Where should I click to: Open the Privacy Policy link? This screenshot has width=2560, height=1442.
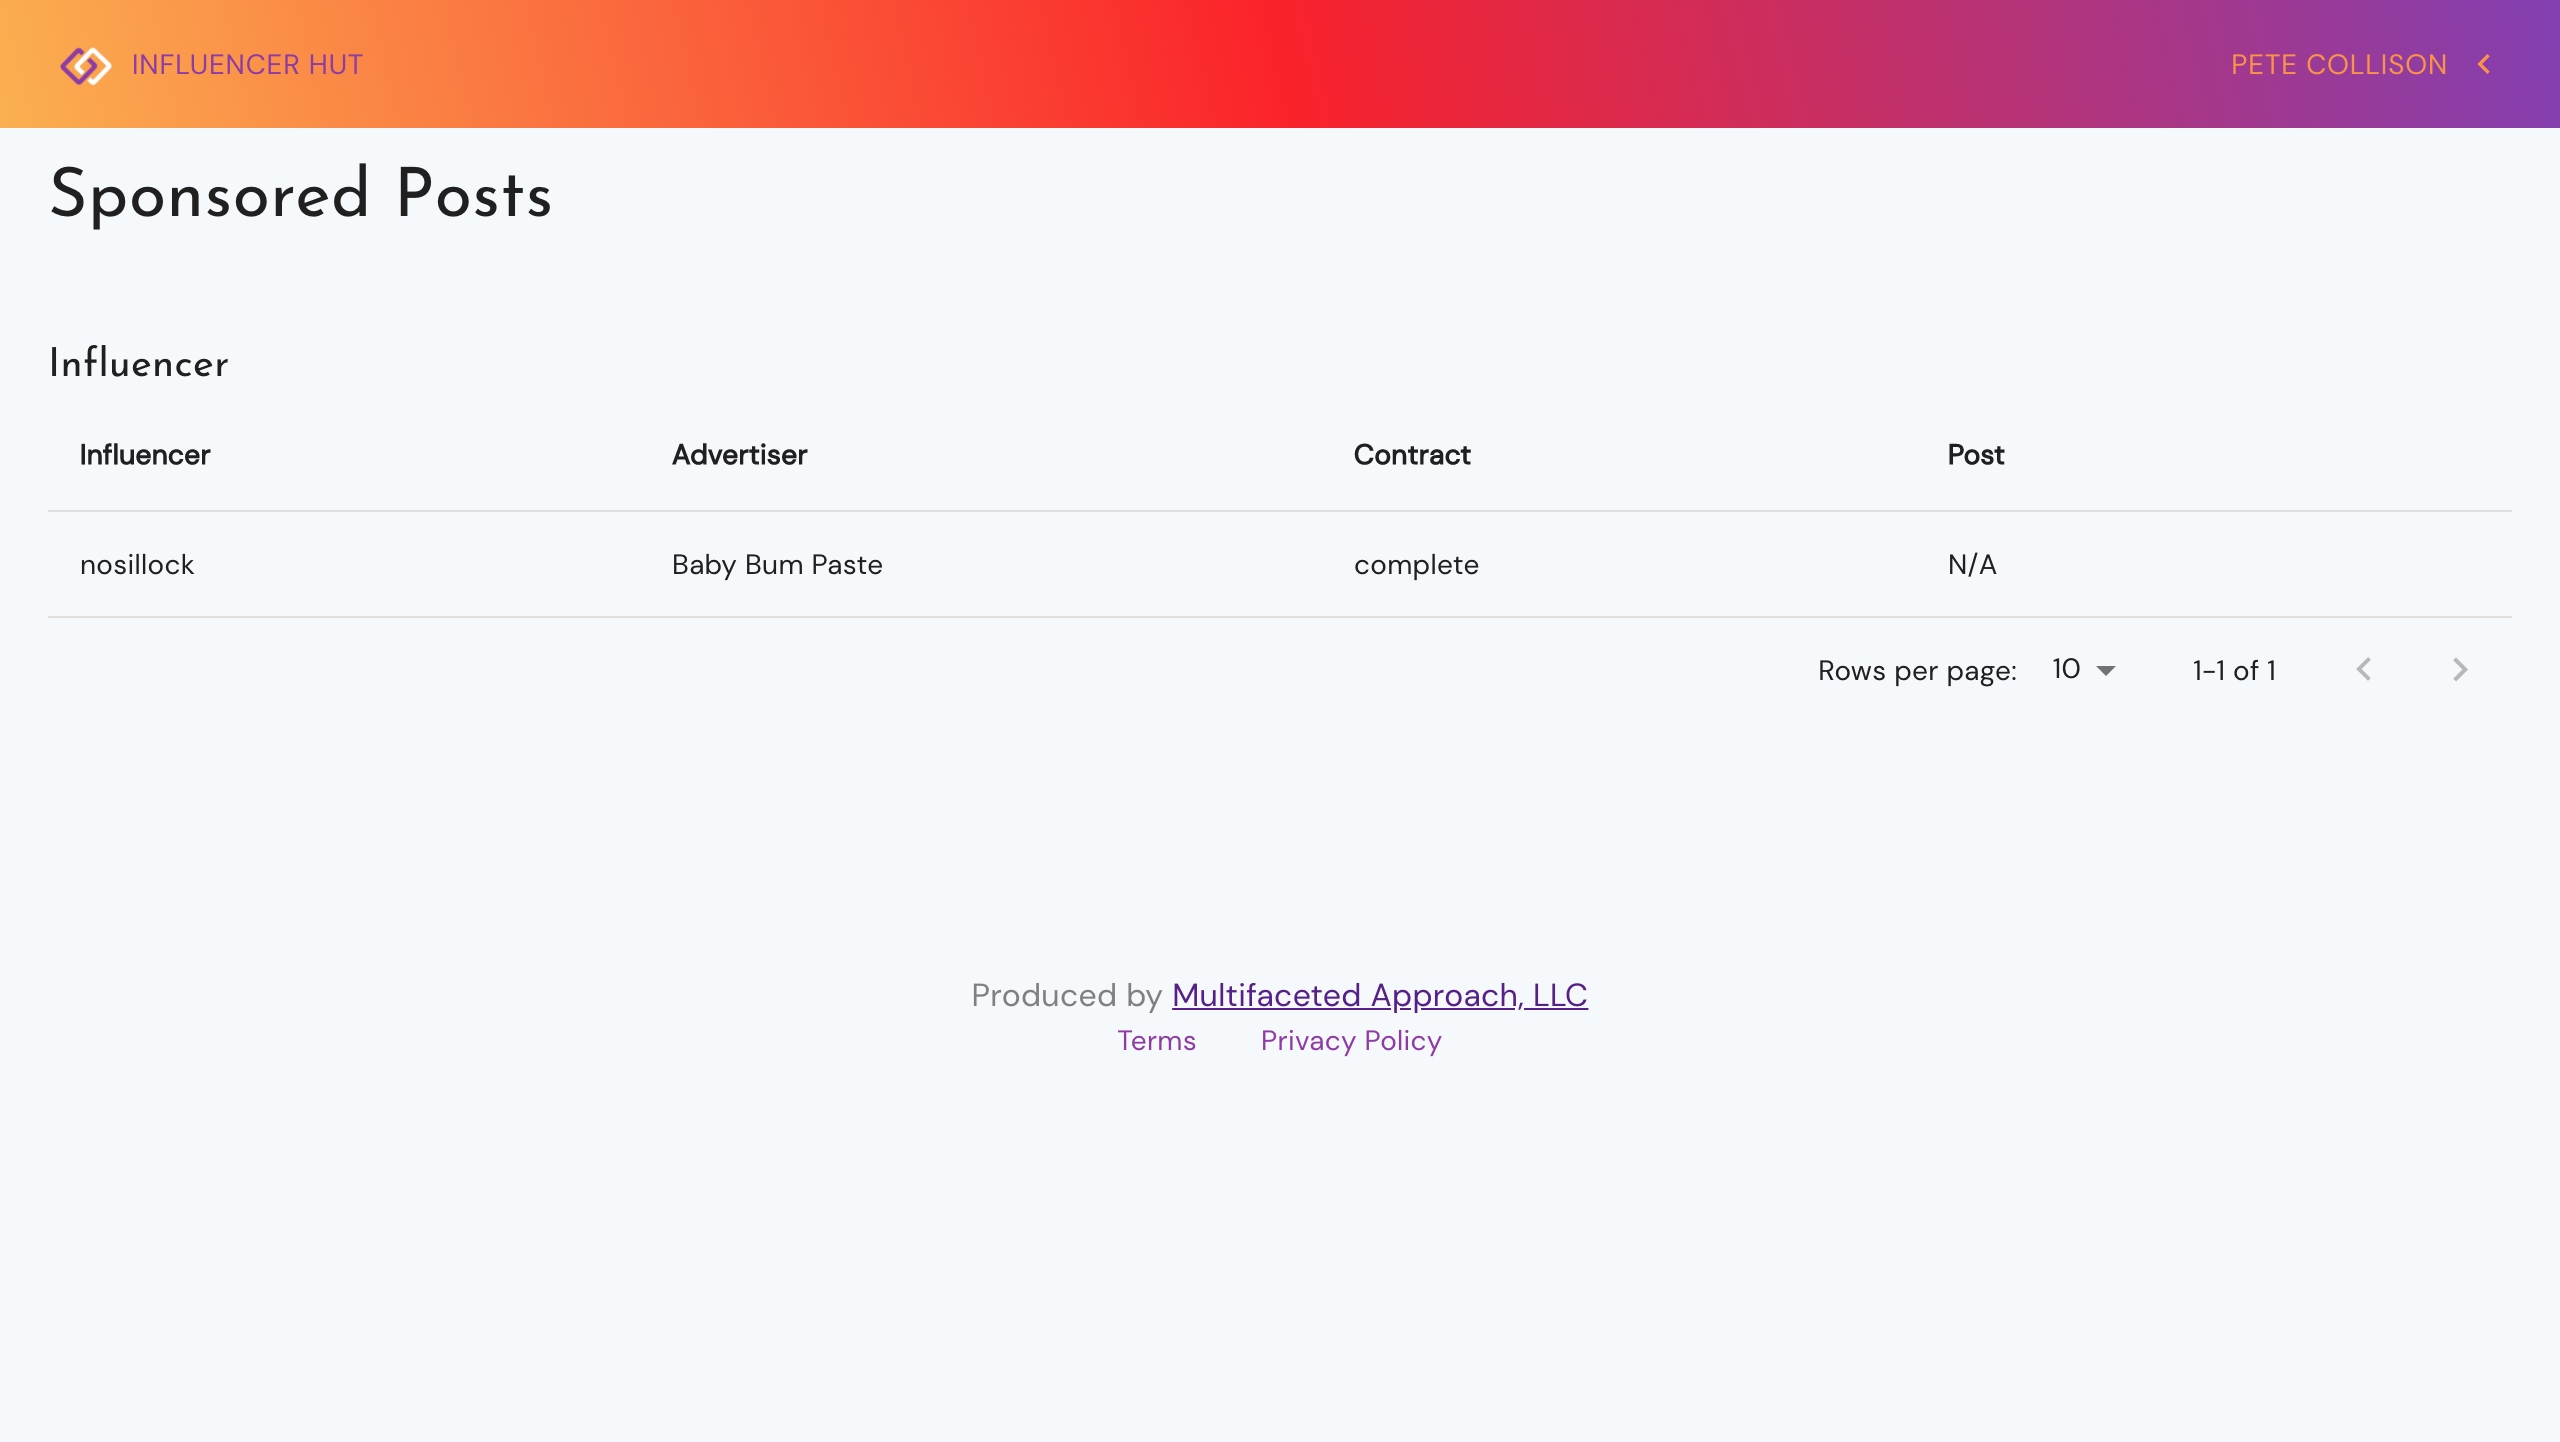[x=1351, y=1041]
